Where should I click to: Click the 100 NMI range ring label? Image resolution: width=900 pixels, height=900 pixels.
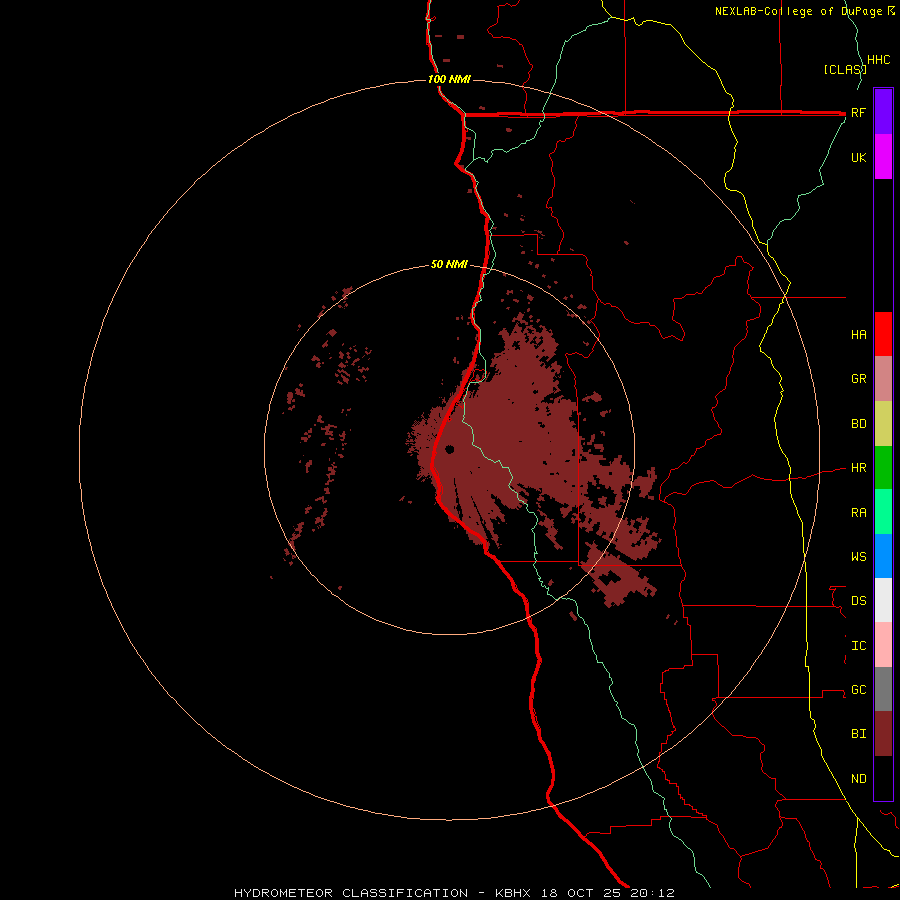[449, 79]
